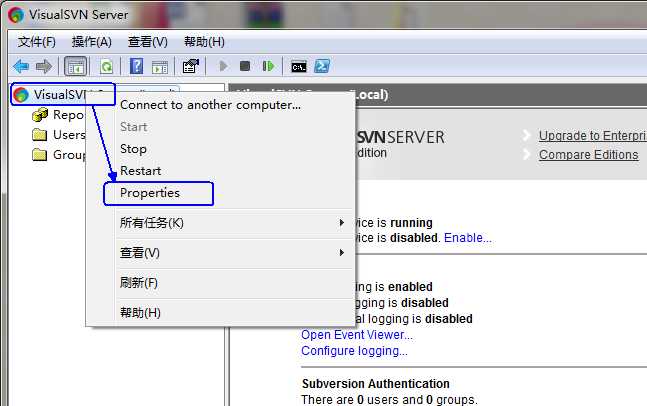Click the Open Event Viewer... link
This screenshot has width=647, height=406.
[357, 335]
